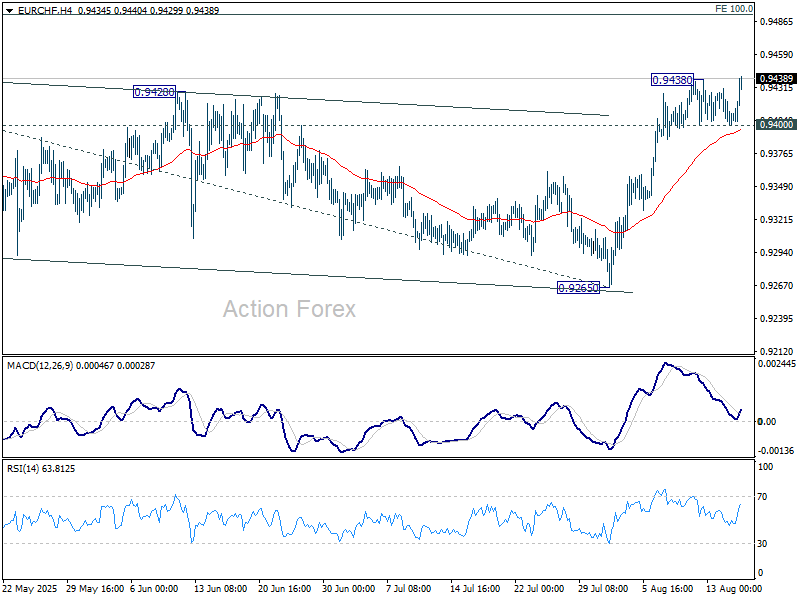Select the 0.94380 high price label
The width and height of the screenshot is (800, 600).
tap(672, 80)
